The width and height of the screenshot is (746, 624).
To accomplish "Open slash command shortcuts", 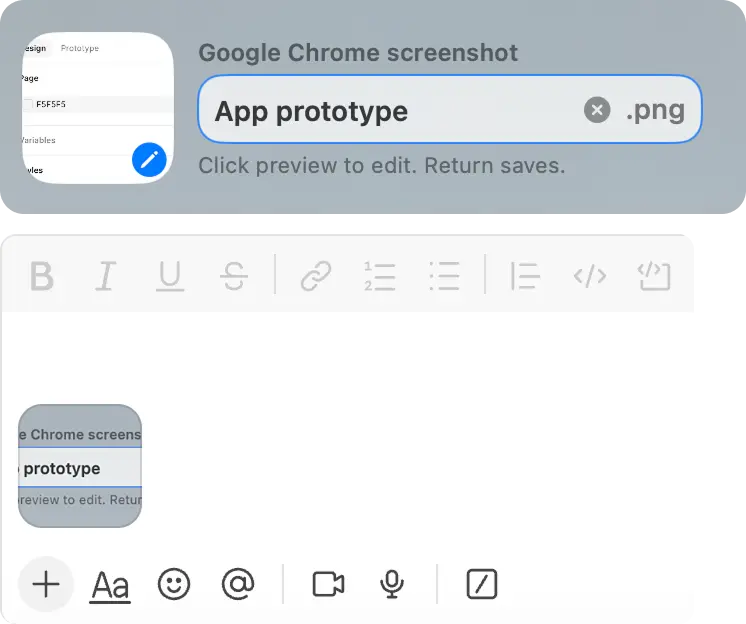I will click(482, 584).
